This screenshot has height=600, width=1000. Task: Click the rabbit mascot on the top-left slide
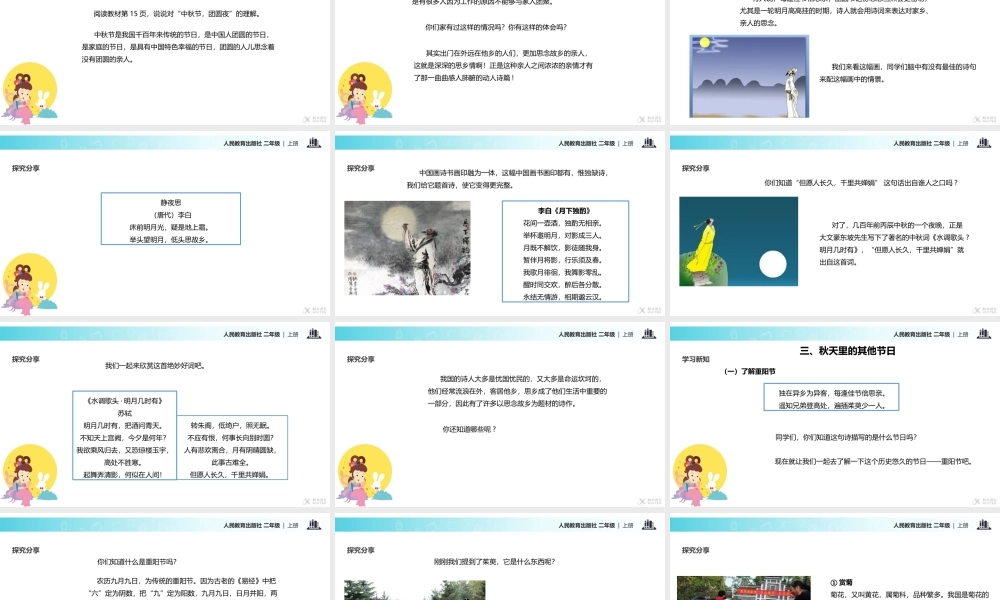(28, 90)
